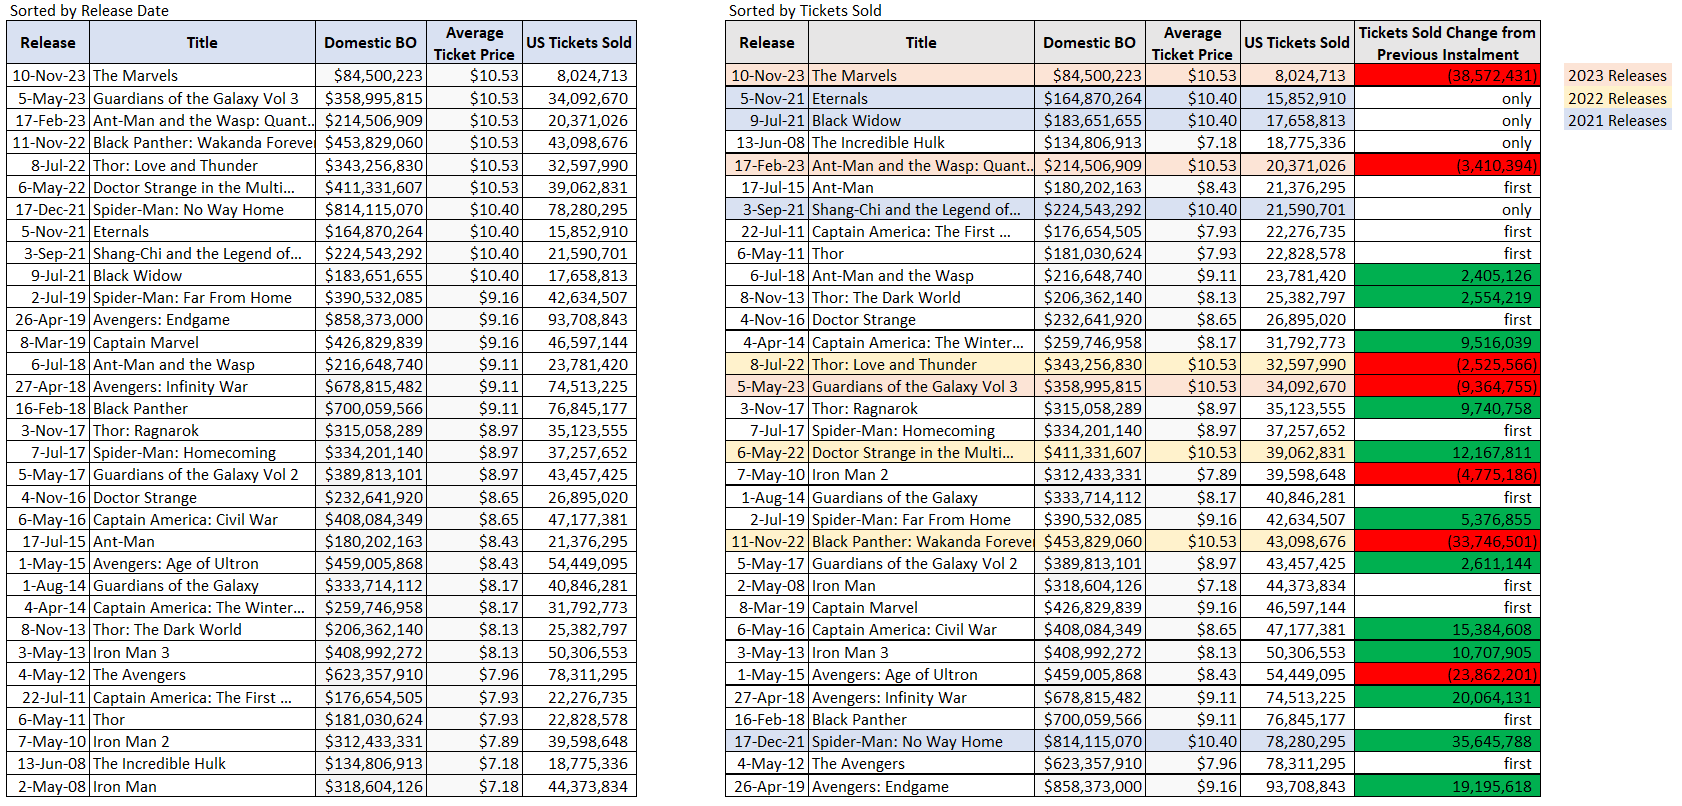
Task: Click the red (38,572,431) change cell
Action: (1447, 76)
